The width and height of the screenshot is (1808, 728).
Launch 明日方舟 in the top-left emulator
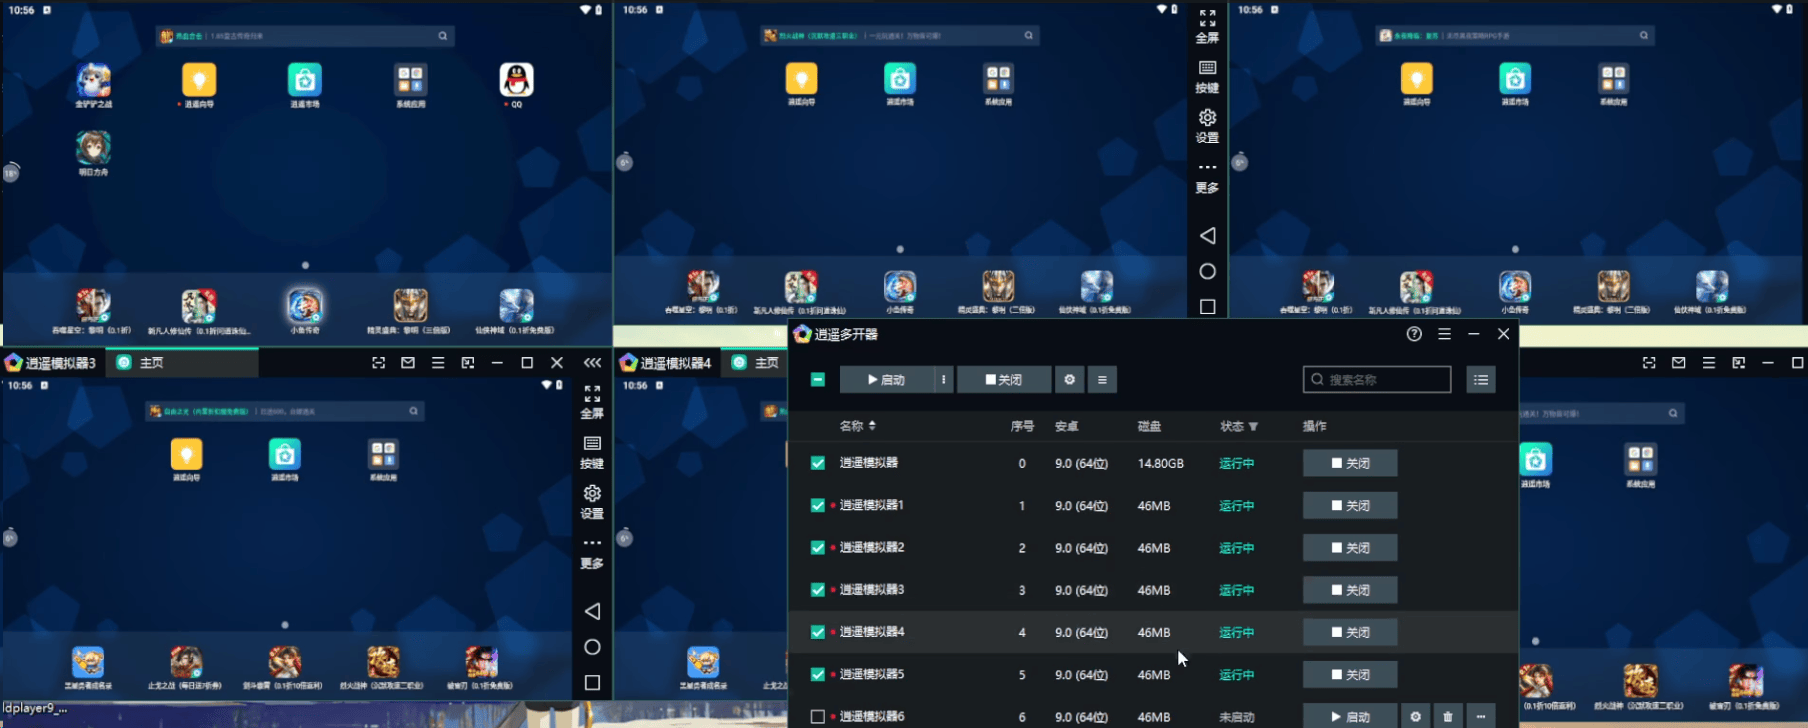(94, 153)
